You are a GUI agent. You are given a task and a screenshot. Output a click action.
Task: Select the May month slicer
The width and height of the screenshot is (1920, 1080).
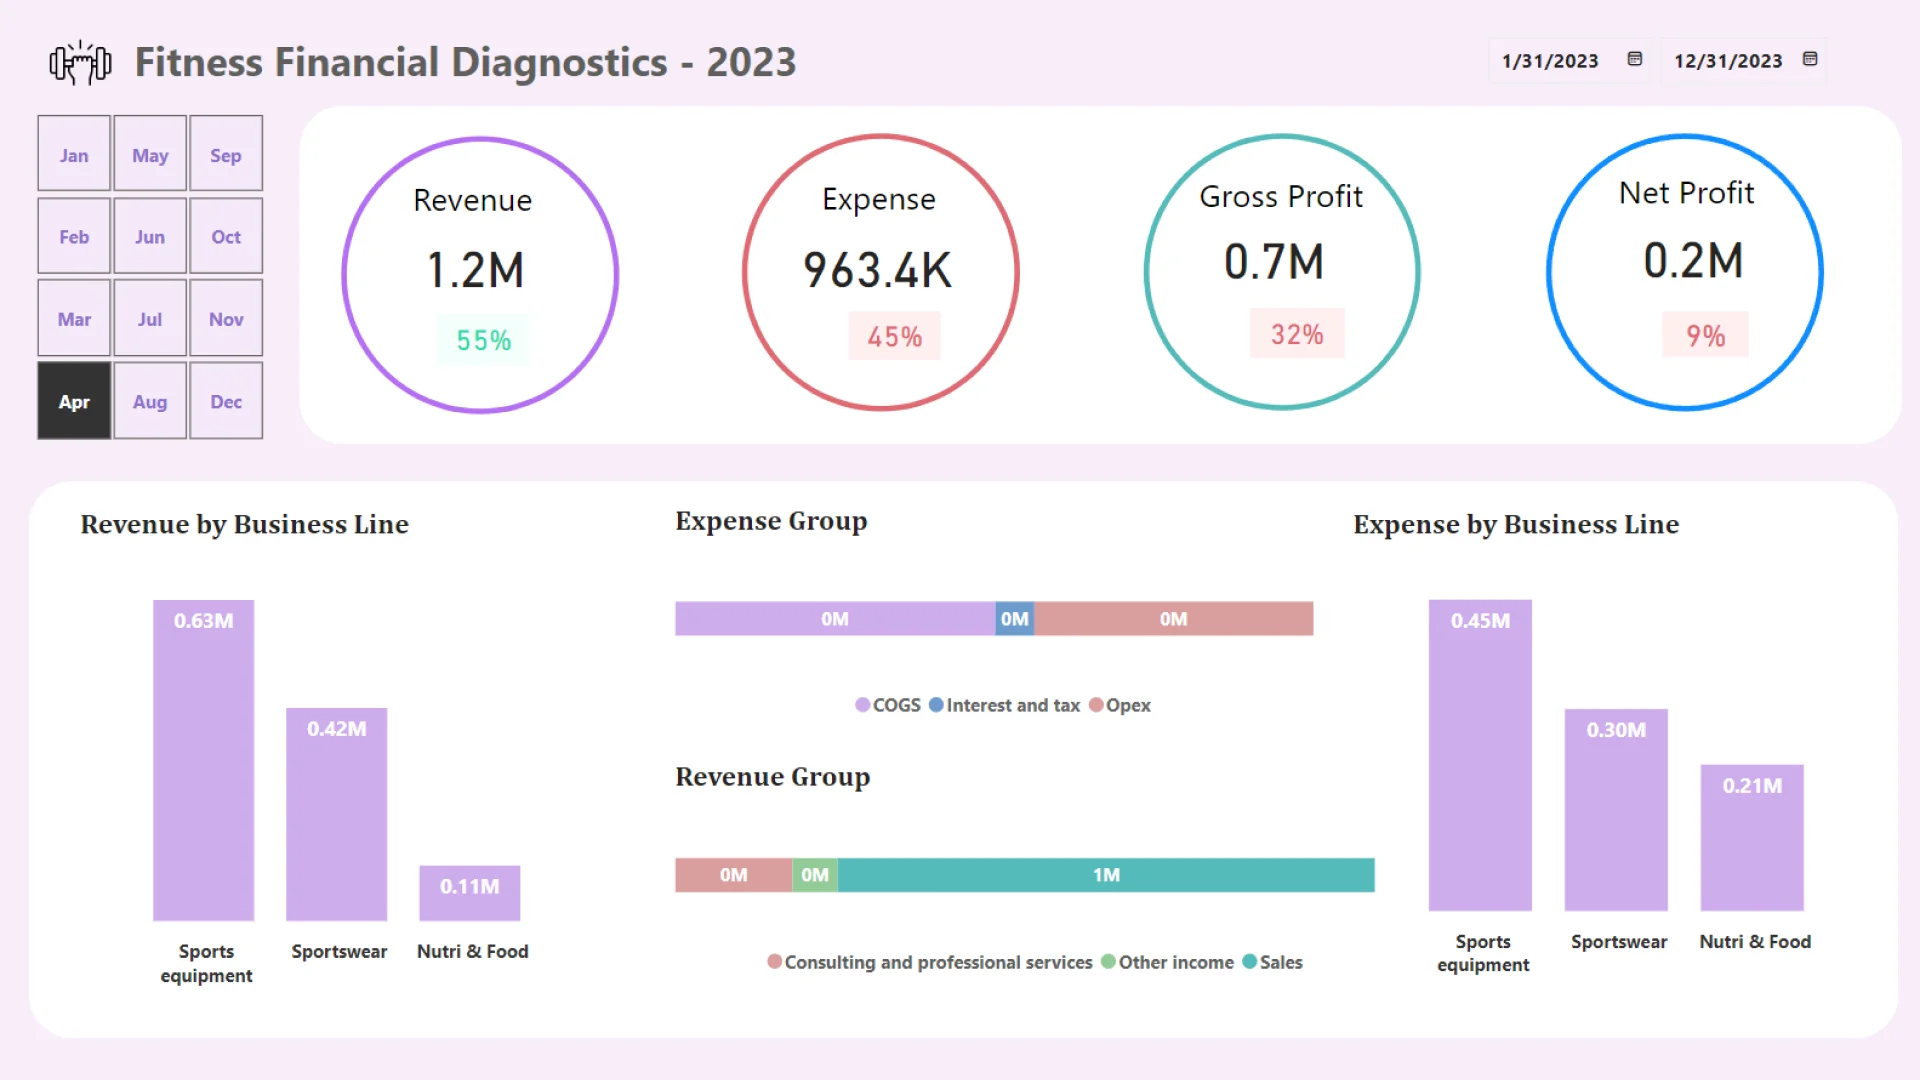pyautogui.click(x=150, y=153)
